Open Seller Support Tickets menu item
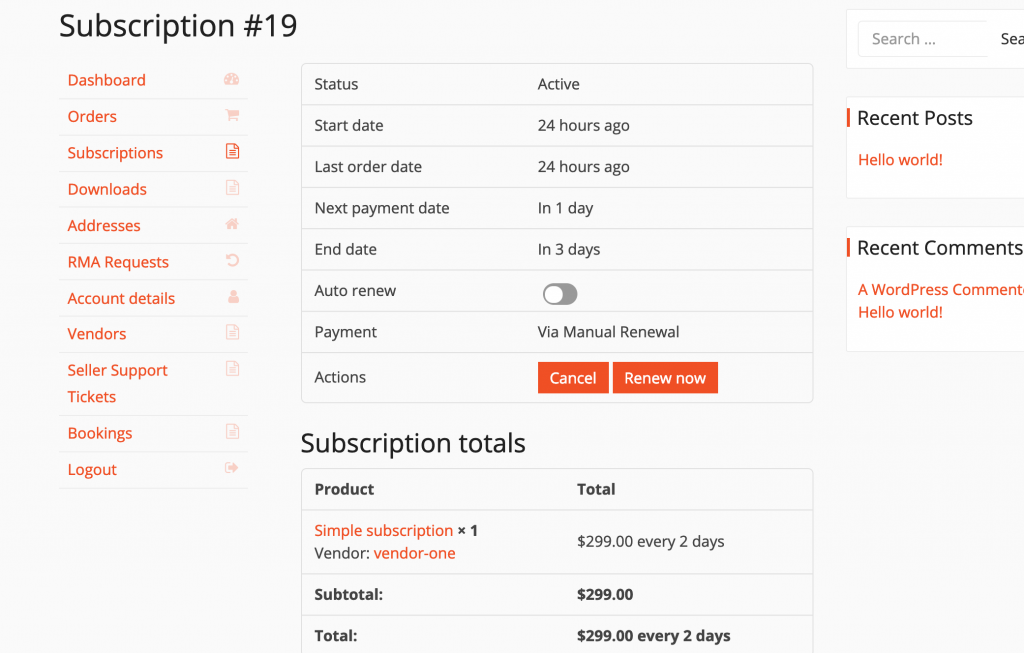This screenshot has width=1024, height=653. point(118,383)
